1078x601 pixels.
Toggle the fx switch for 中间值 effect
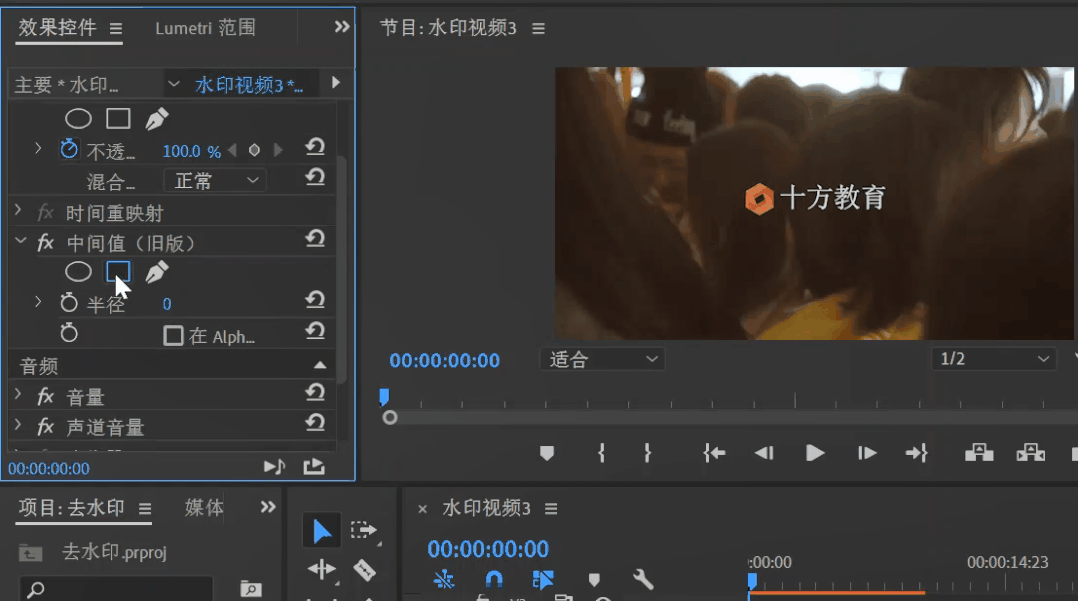(45, 243)
